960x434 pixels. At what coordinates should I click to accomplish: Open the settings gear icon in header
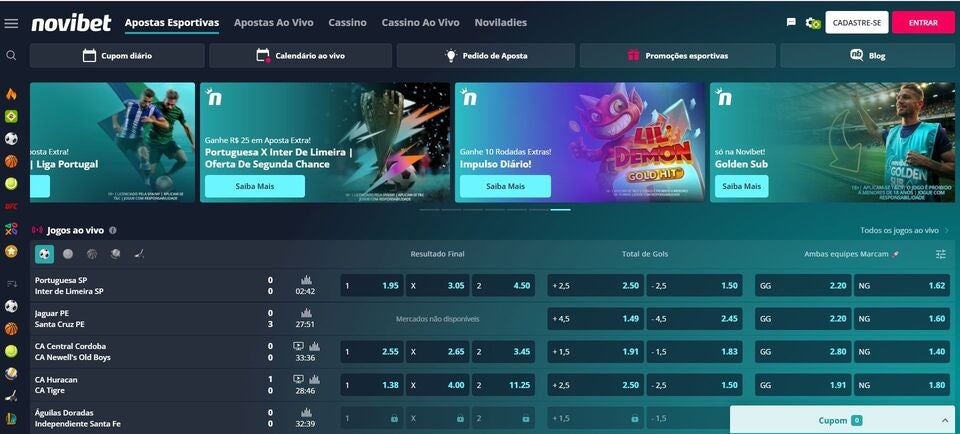click(812, 23)
